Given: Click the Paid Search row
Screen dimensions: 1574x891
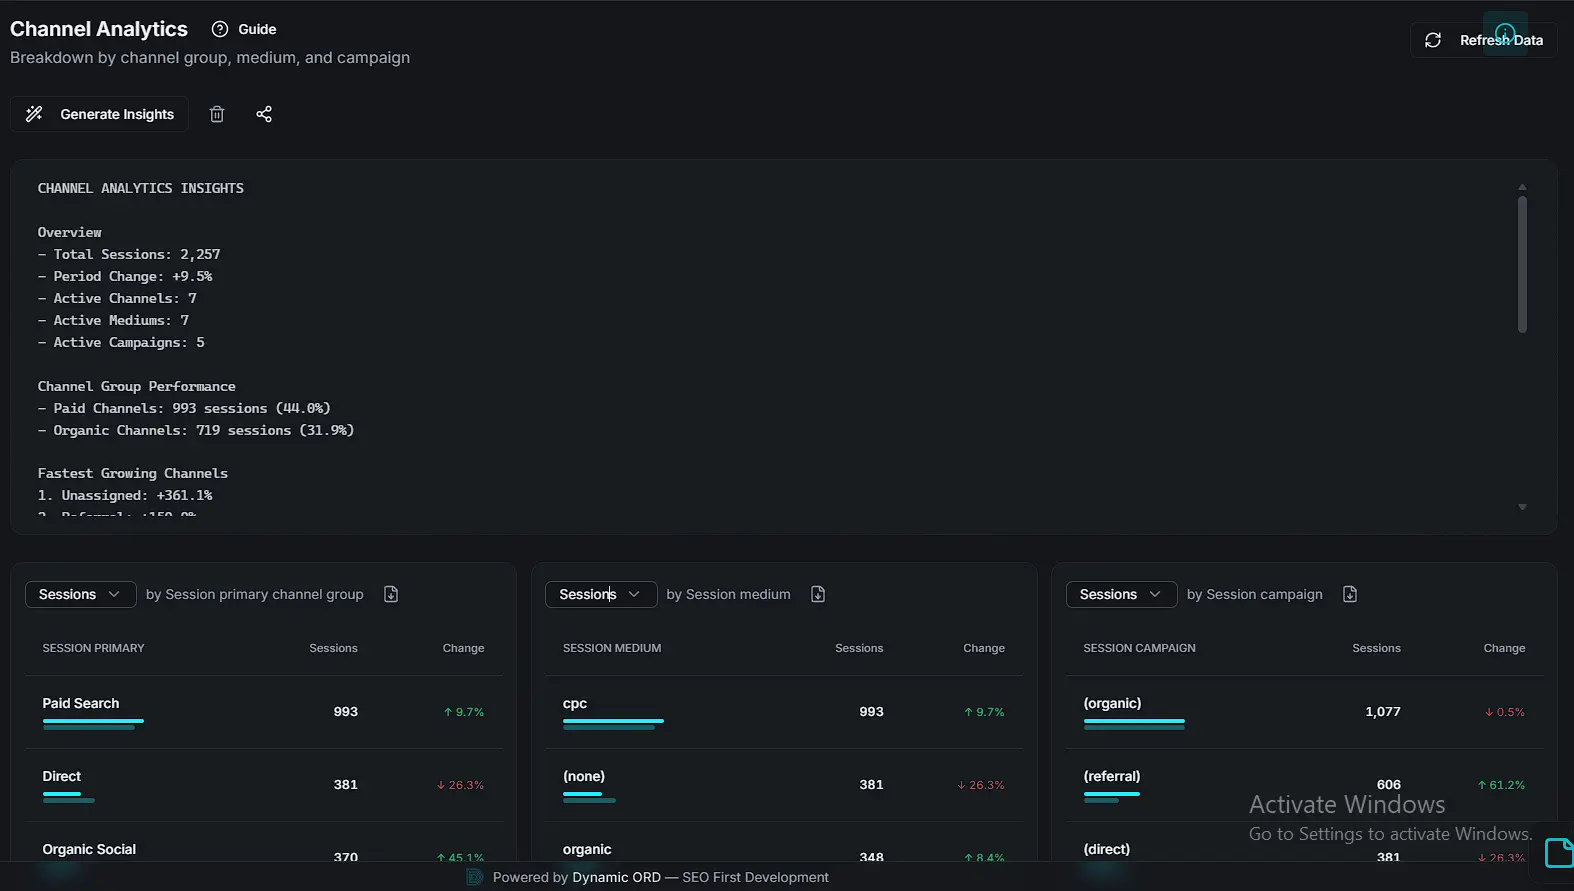Looking at the screenshot, I should [264, 712].
